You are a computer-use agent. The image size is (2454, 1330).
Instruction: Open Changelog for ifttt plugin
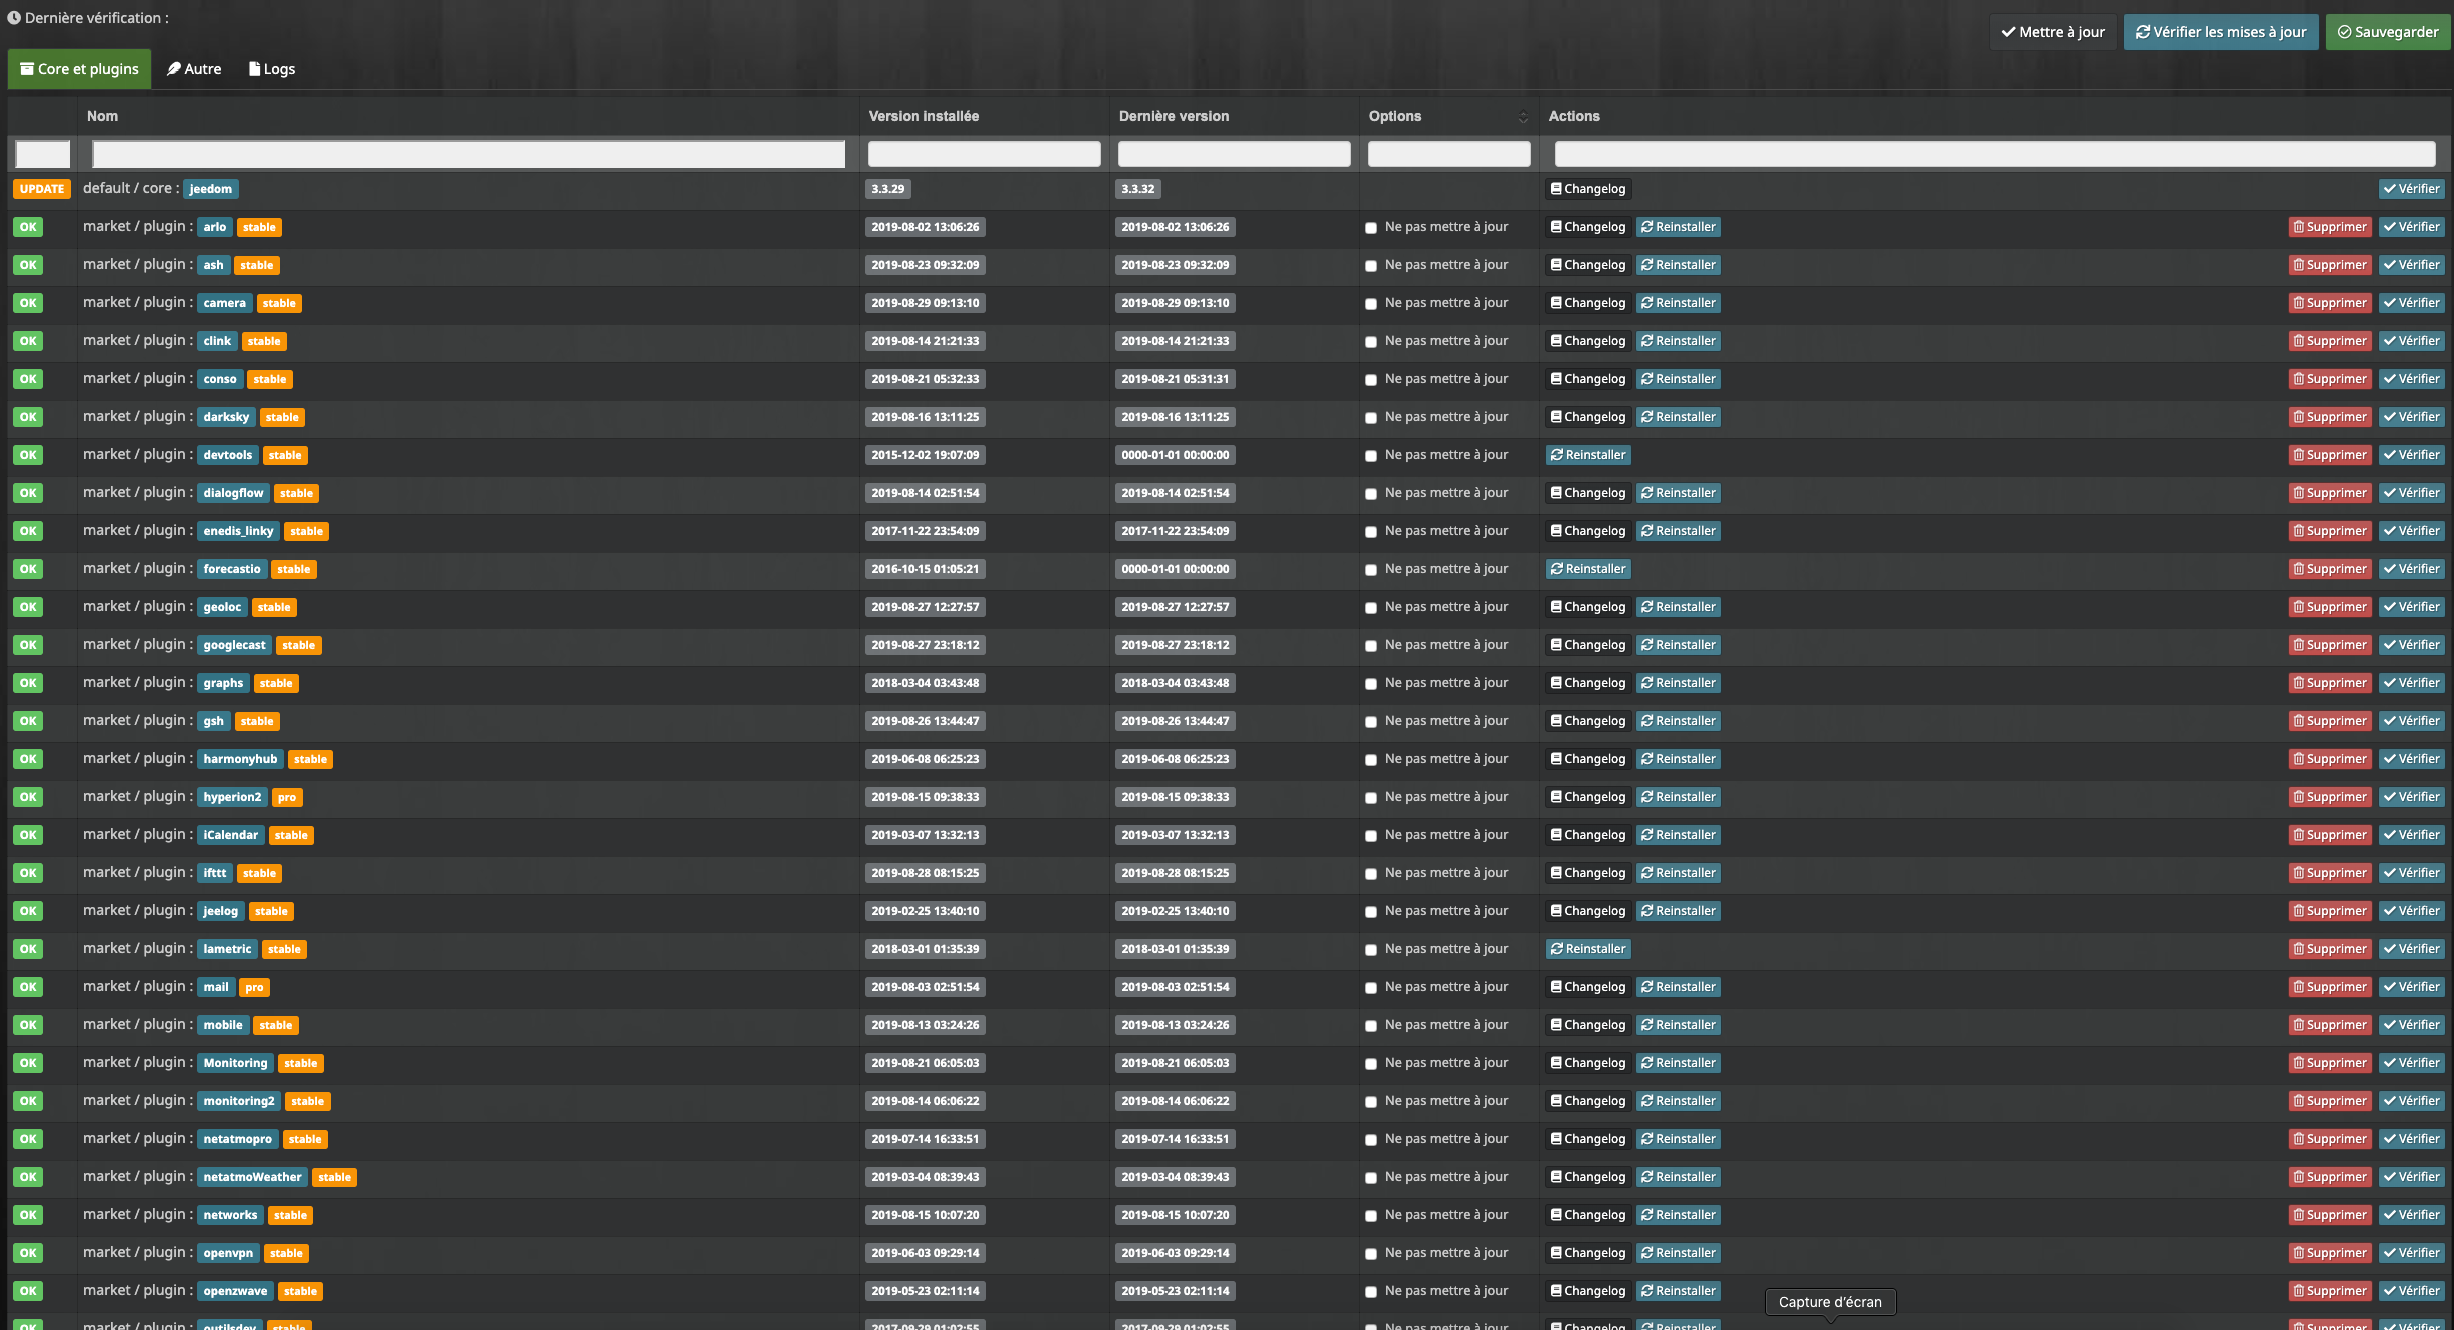click(1588, 873)
